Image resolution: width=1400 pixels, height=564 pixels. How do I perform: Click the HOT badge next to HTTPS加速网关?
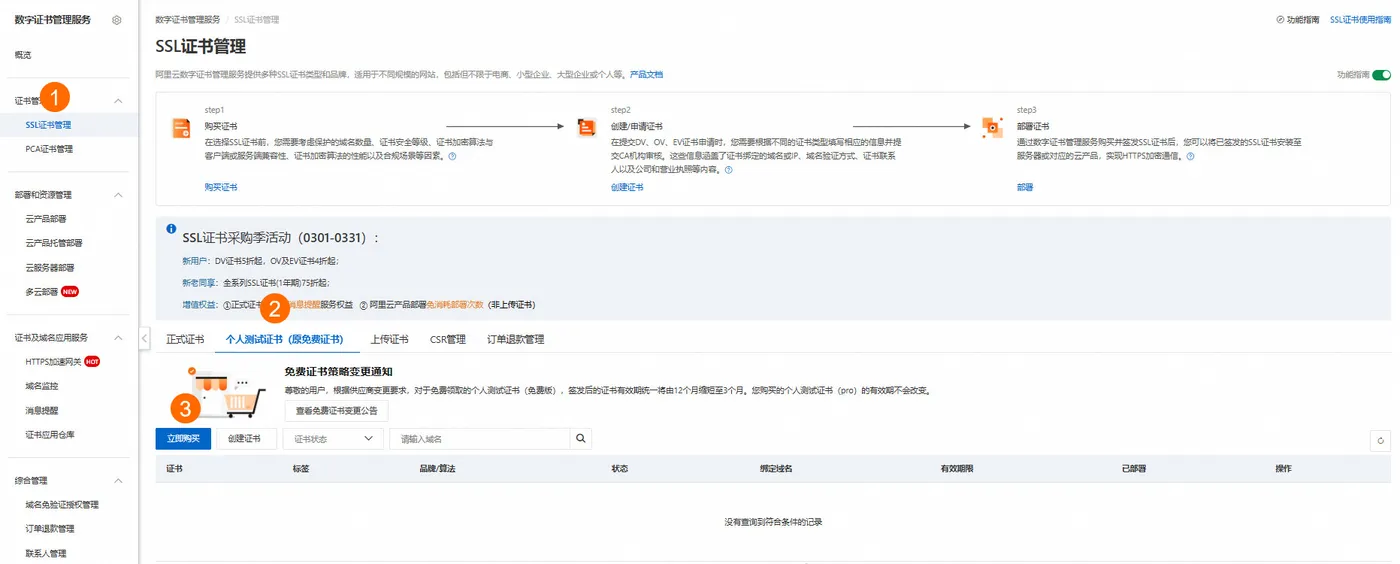click(x=92, y=362)
